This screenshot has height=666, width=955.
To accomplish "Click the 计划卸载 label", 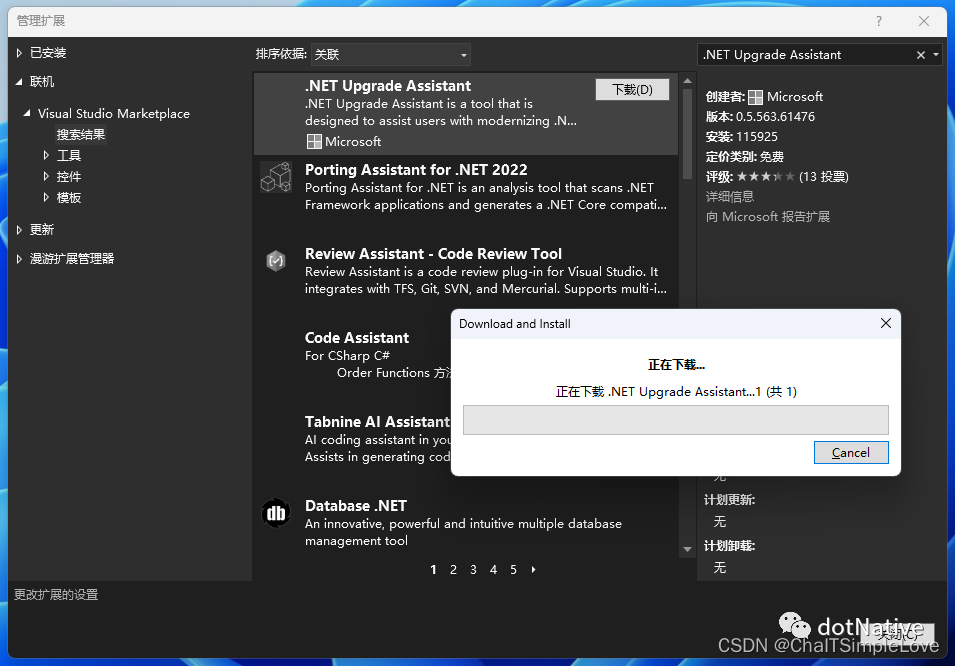I will (729, 546).
